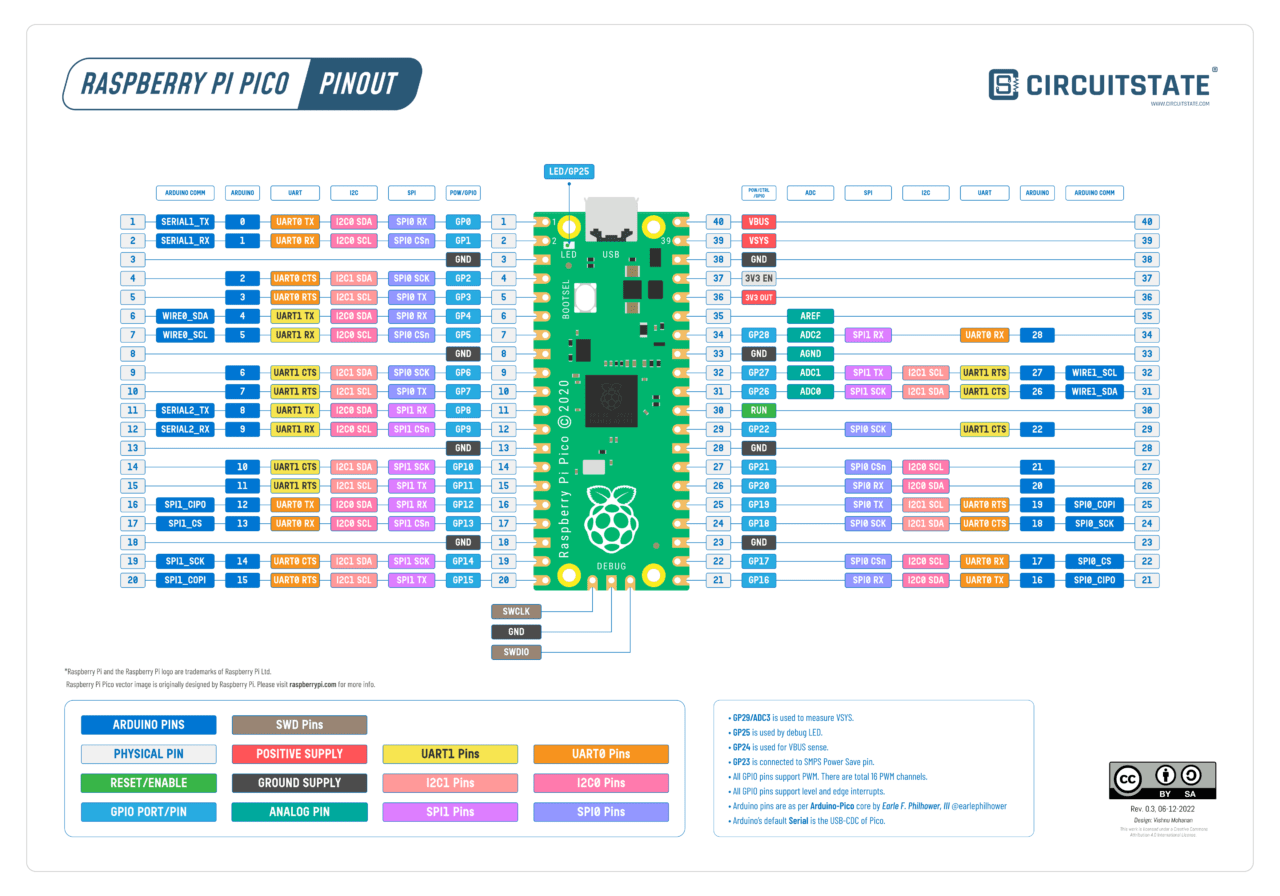Click the SWD Pins legend swatch
Screen dimensions: 1280x896
[299, 725]
